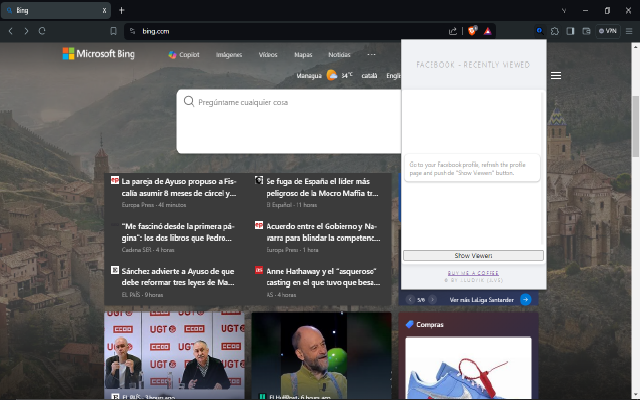Open the Brave main application menu
The image size is (640, 400).
tap(629, 31)
